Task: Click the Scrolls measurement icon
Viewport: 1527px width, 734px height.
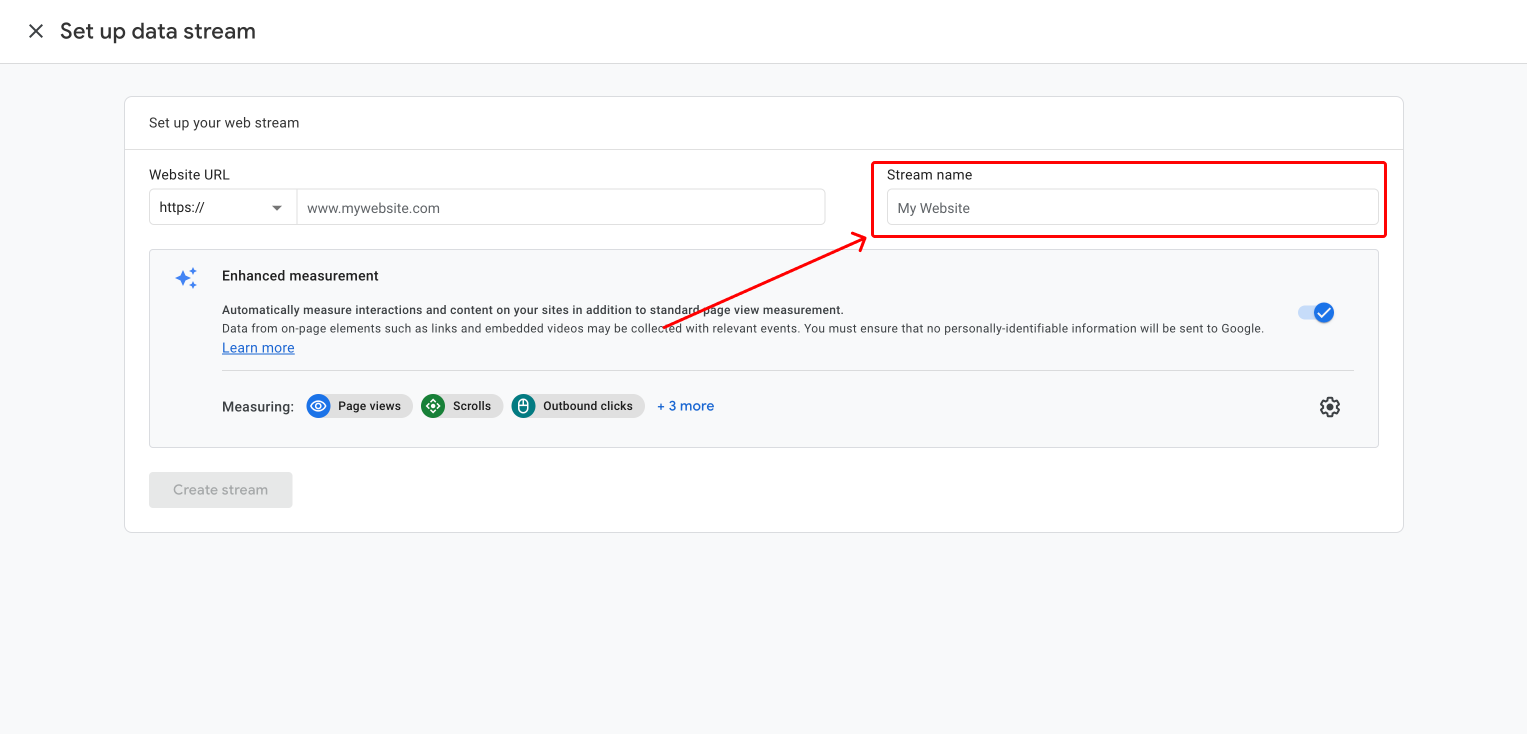Action: pos(433,406)
